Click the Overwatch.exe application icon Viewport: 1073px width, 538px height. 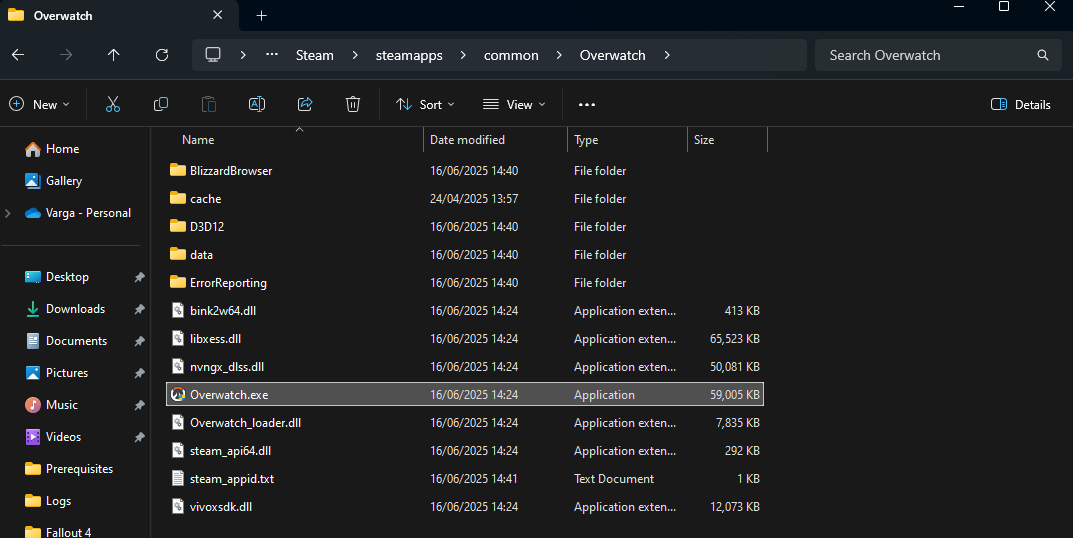(x=178, y=394)
